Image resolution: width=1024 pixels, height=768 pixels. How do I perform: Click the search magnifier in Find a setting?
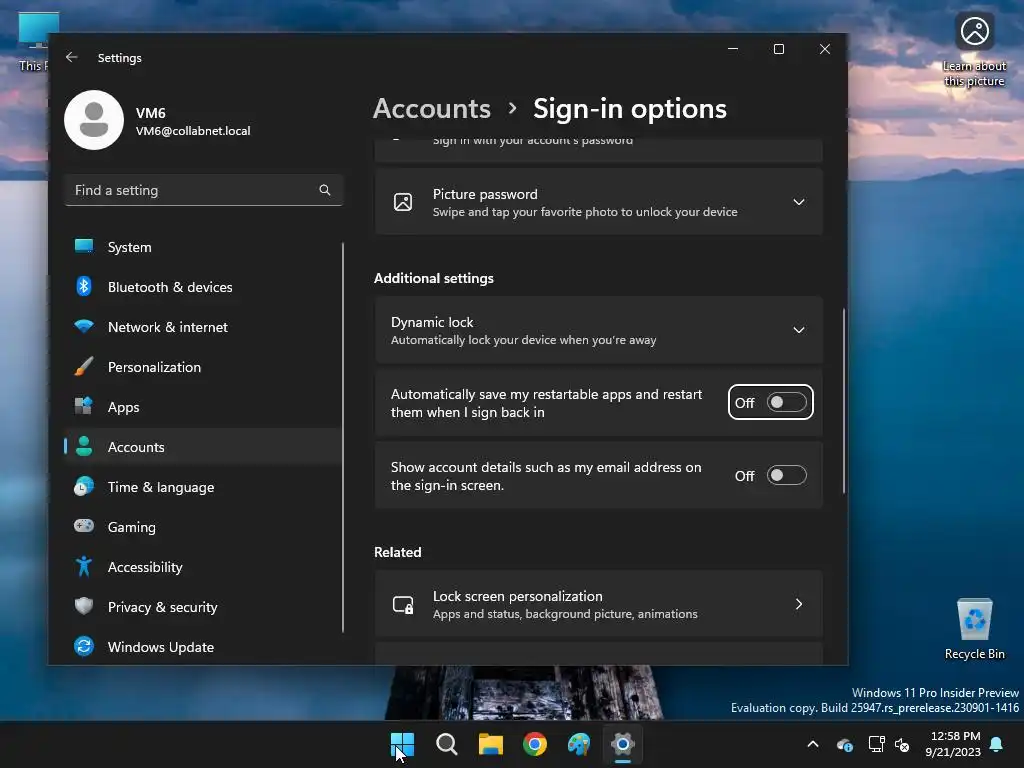325,190
